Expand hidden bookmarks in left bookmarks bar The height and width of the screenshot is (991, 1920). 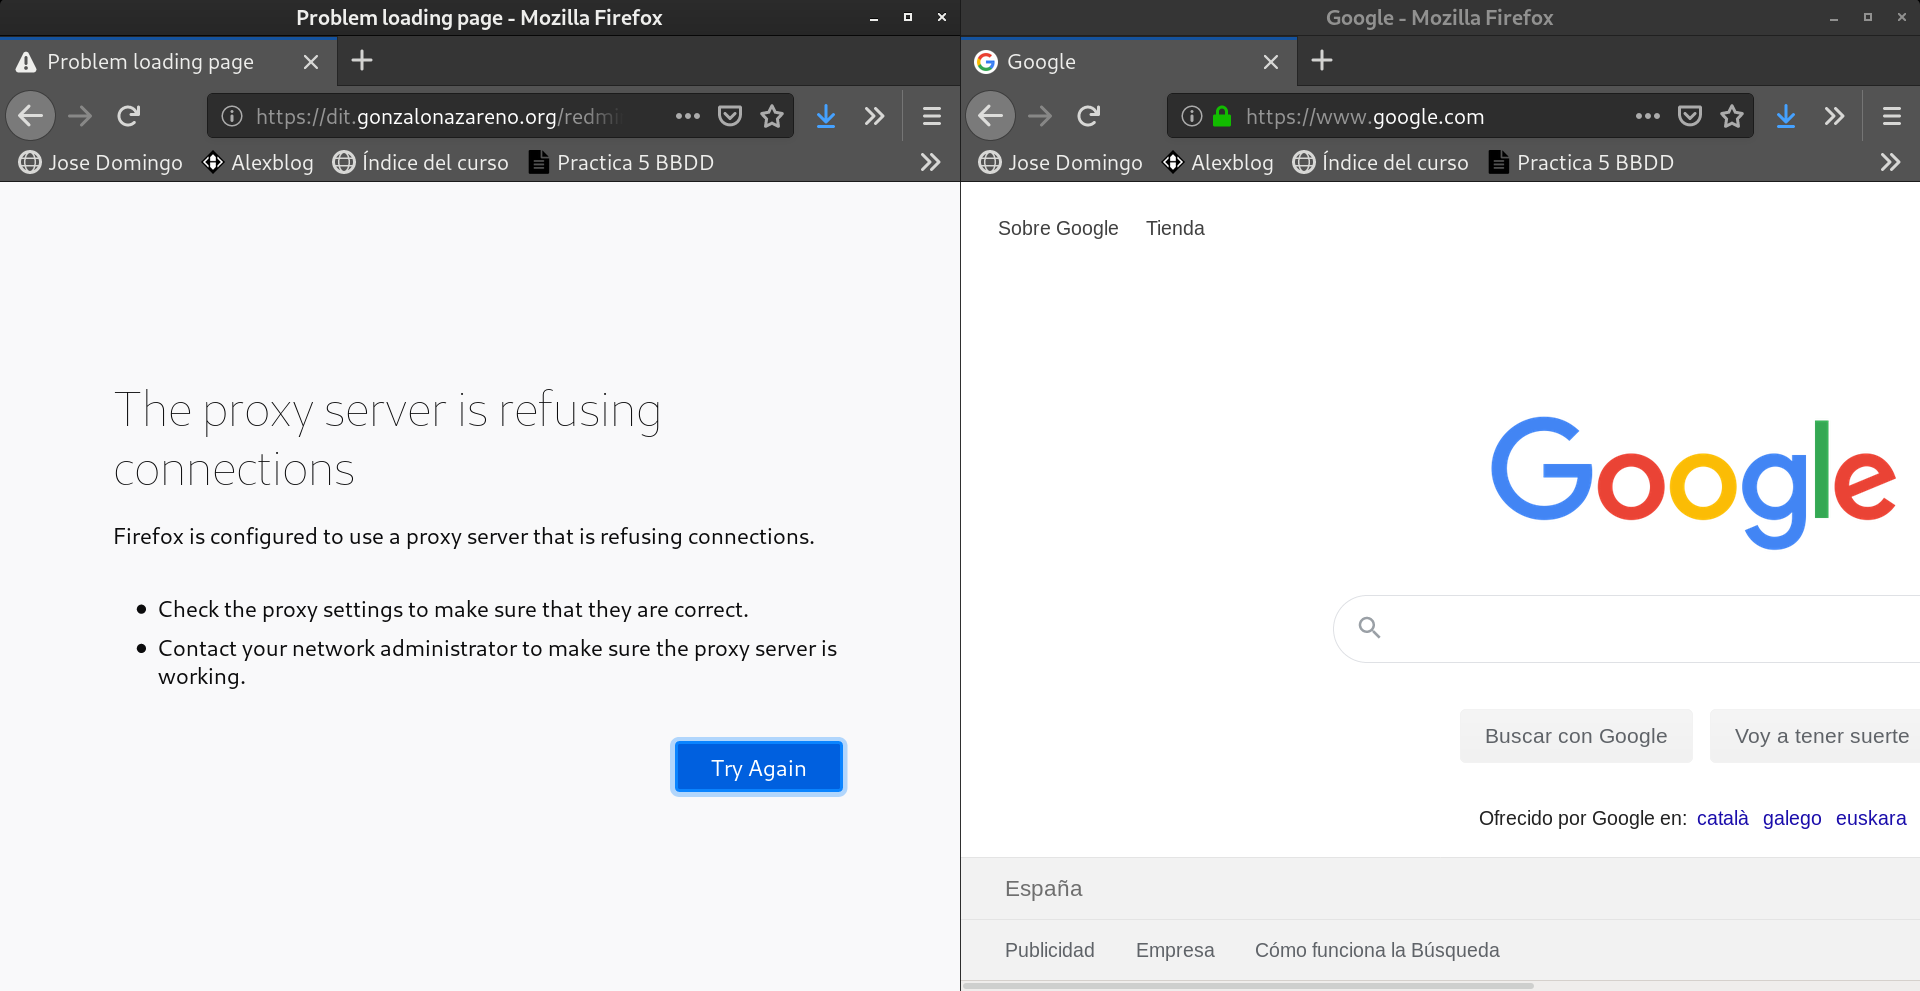929,162
